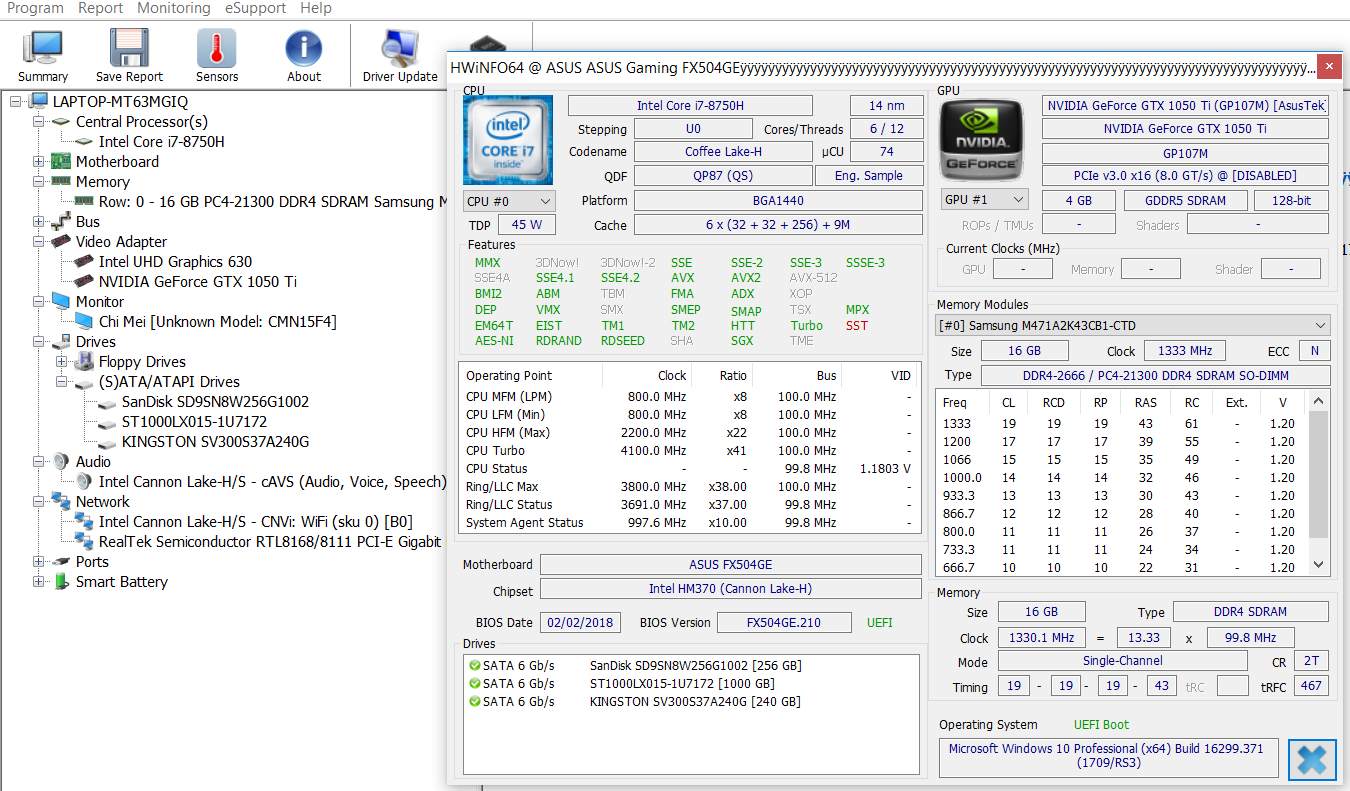The image size is (1350, 791).
Task: Click the Memory module tree icon
Action: click(x=61, y=181)
